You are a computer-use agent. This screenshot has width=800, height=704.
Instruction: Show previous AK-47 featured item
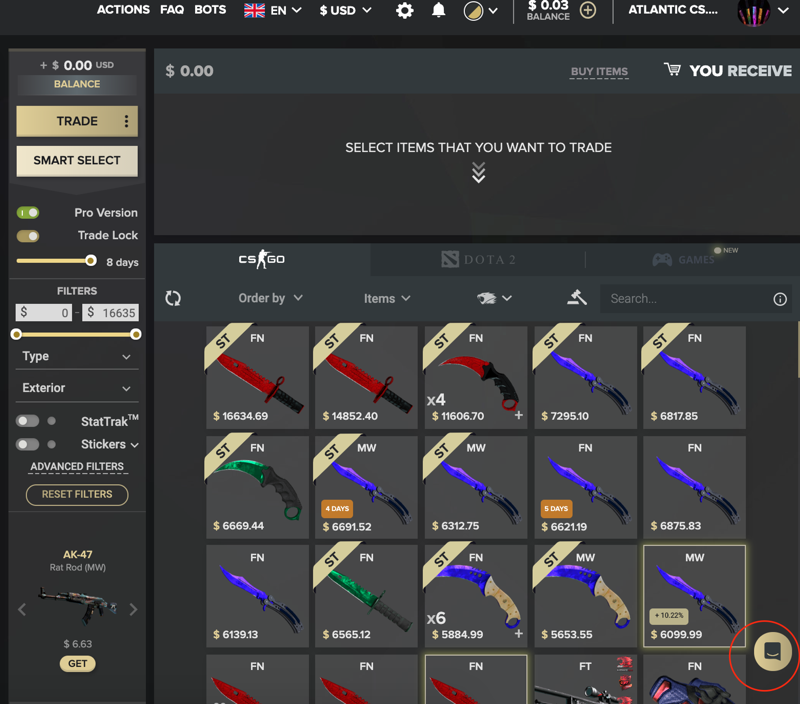(22, 609)
